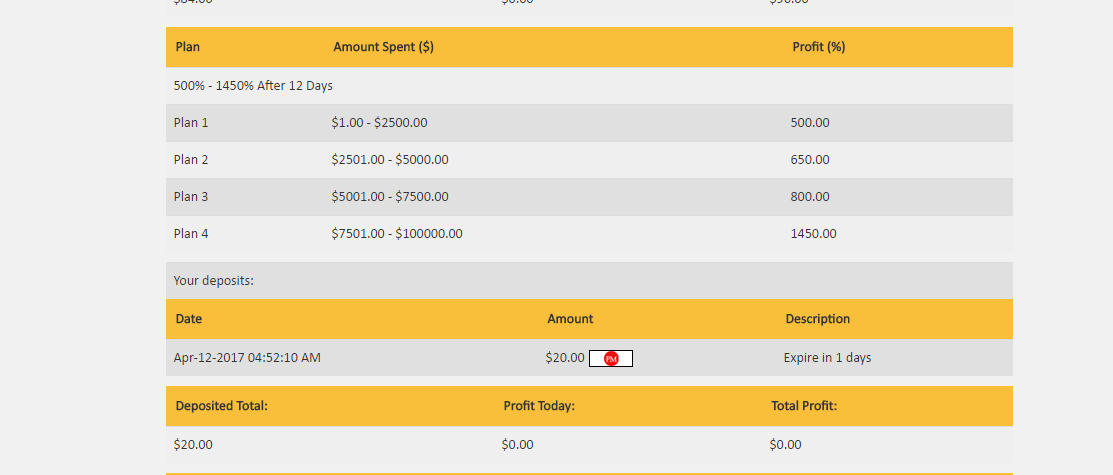Click the $1.00 - $2500.00 amount range
1113x475 pixels.
(x=379, y=123)
